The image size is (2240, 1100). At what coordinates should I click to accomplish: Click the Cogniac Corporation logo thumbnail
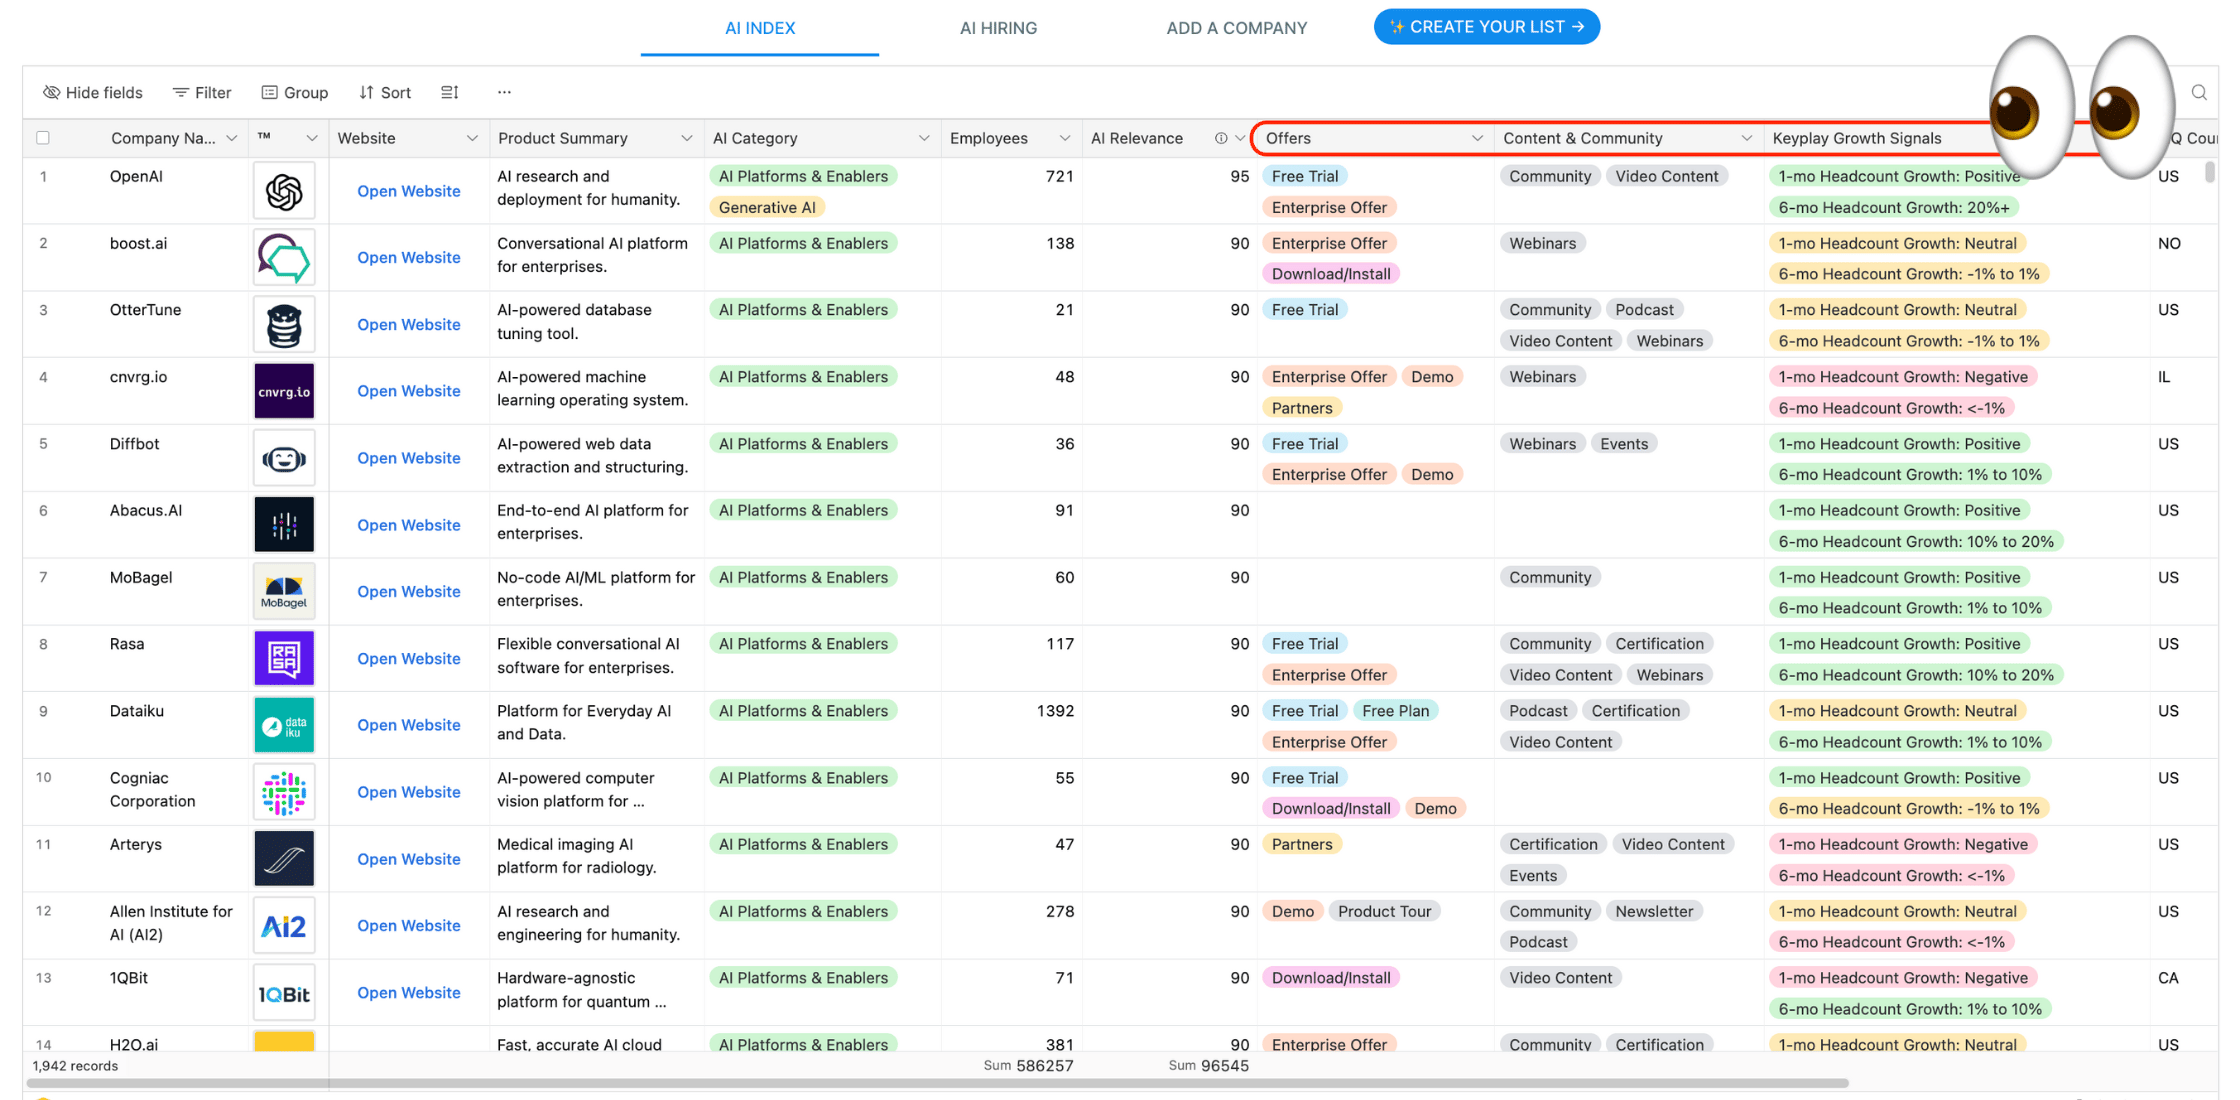[284, 792]
